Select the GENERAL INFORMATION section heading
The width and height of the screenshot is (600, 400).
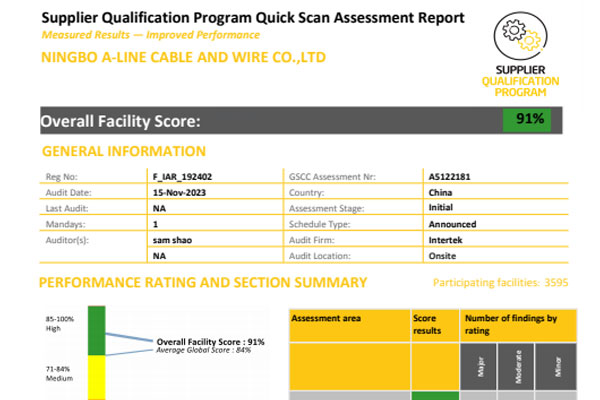[x=124, y=151]
